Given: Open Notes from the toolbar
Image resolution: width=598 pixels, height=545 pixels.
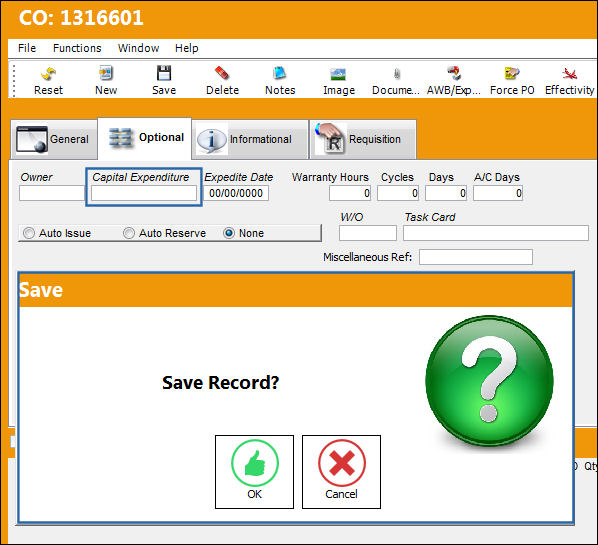Looking at the screenshot, I should pyautogui.click(x=280, y=73).
